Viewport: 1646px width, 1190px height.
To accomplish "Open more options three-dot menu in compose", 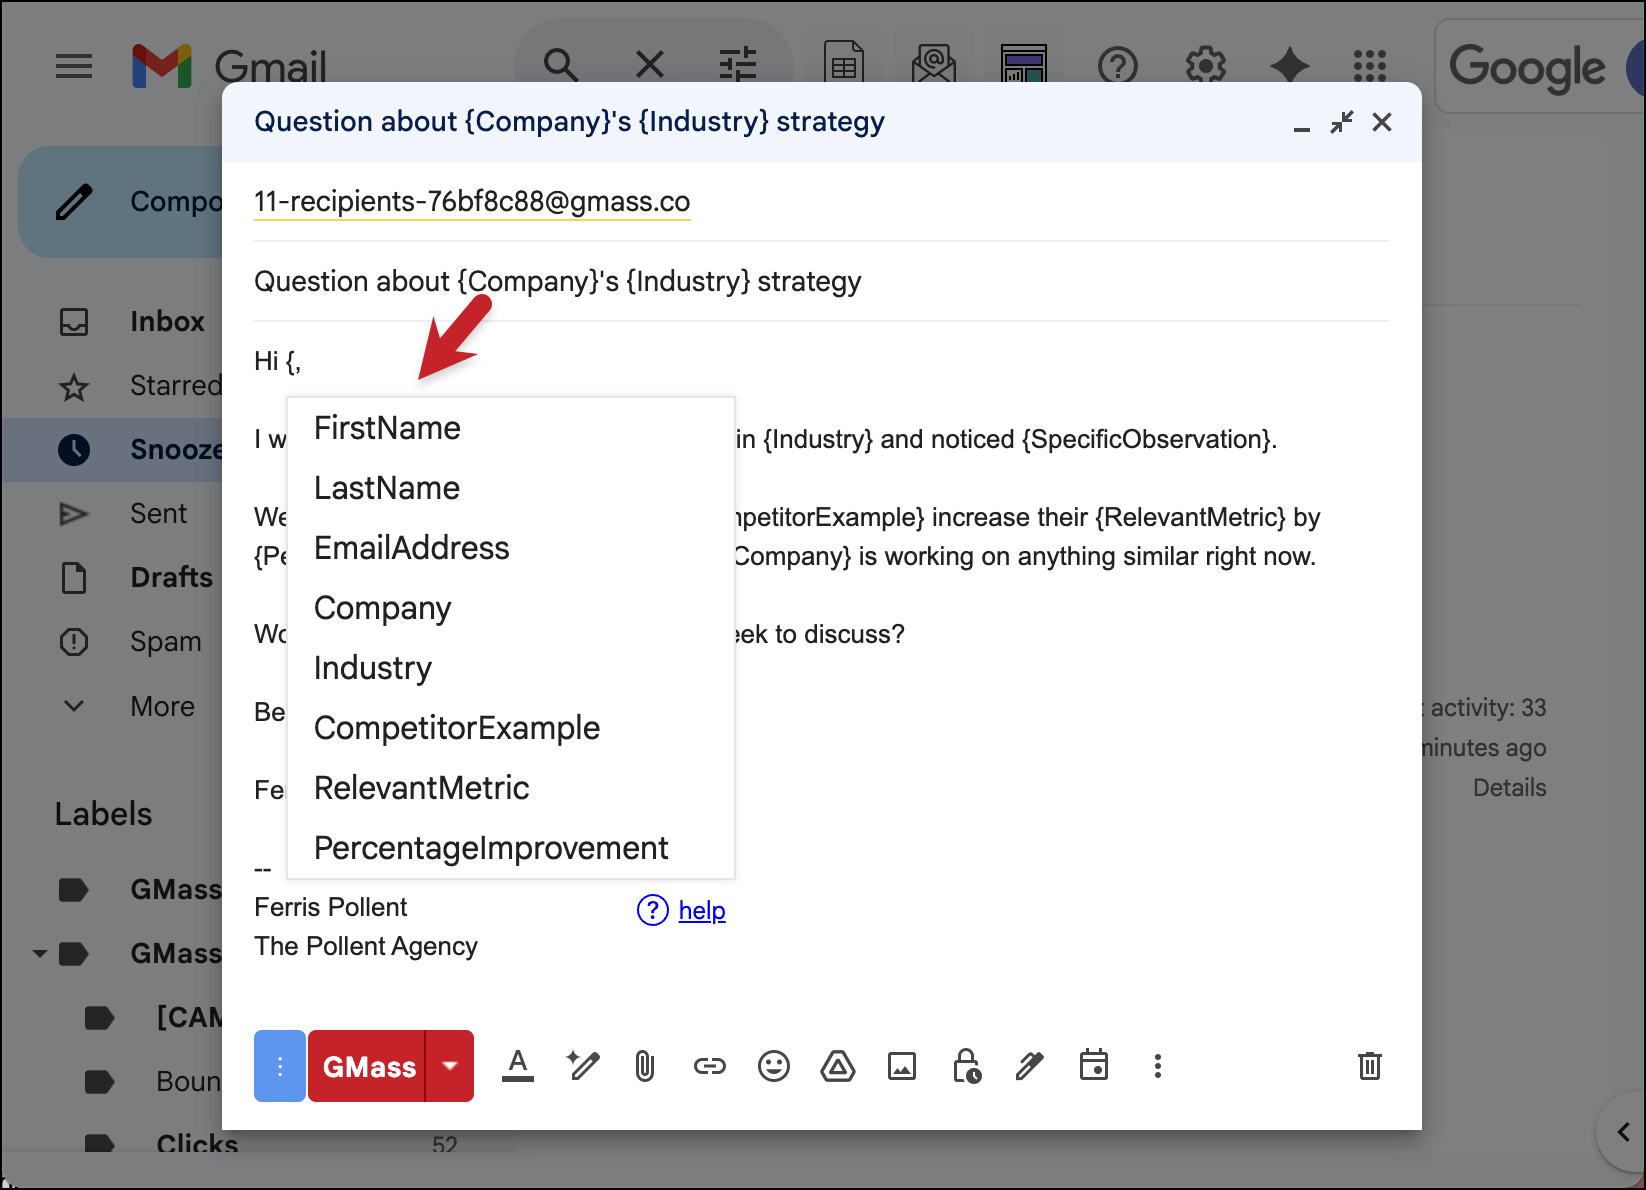I will pos(1158,1066).
